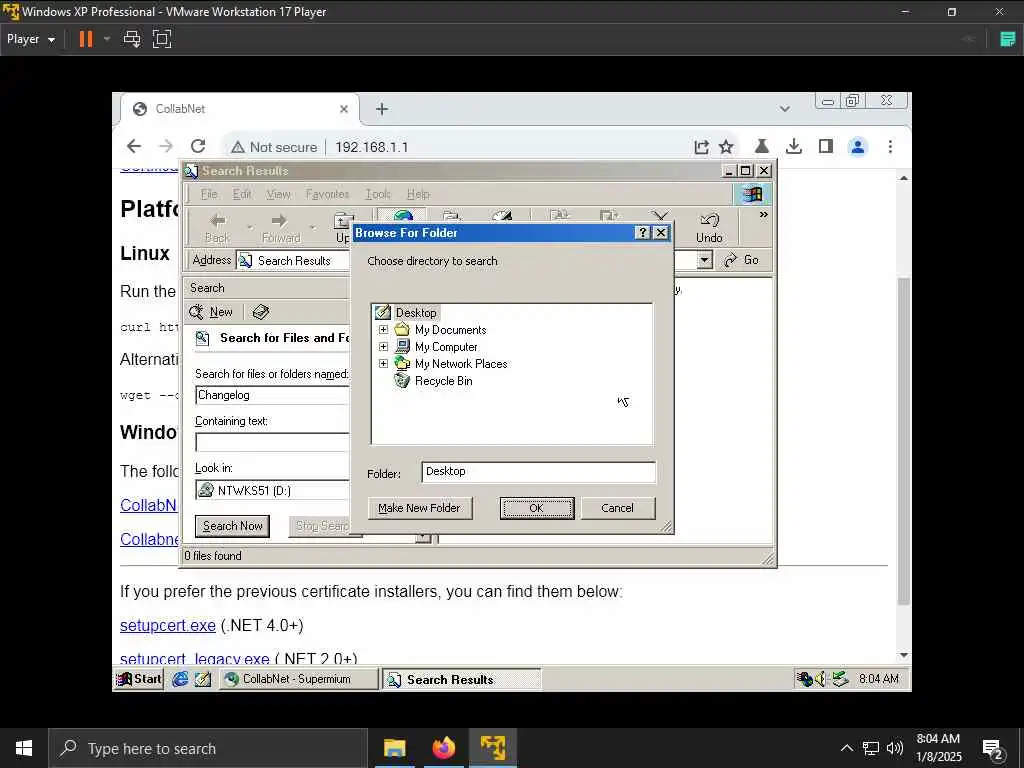
Task: Open Windows File Explorer on host taskbar
Action: (394, 748)
